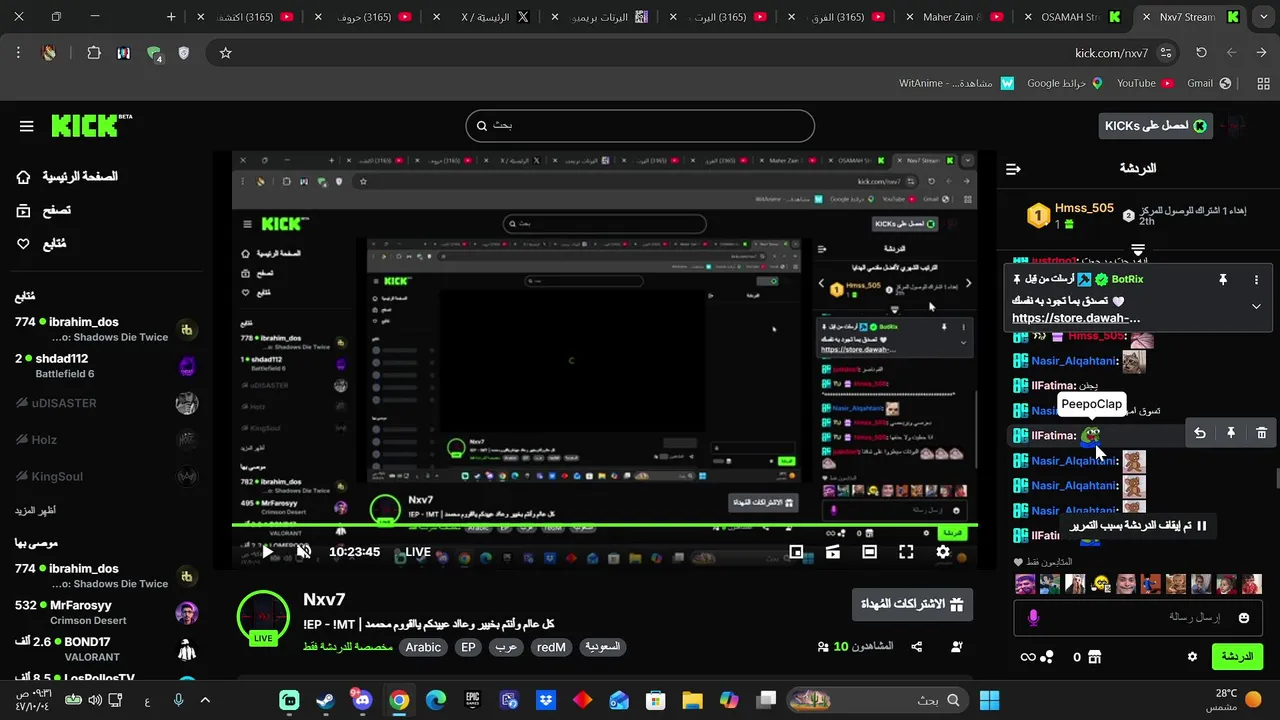Image resolution: width=1280 pixels, height=720 pixels.
Task: Open BOND17 VALORANT channel
Action: click(106, 649)
